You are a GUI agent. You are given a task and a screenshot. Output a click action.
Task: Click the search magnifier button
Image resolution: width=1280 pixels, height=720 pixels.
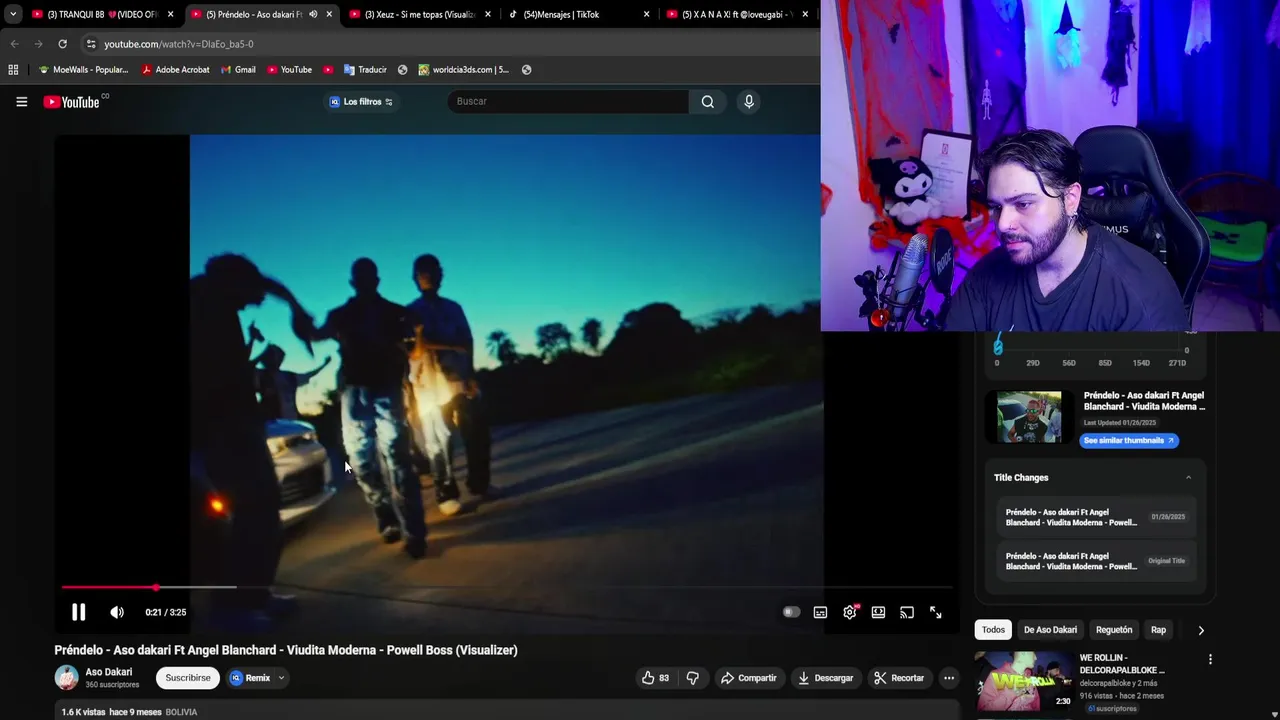coord(707,101)
